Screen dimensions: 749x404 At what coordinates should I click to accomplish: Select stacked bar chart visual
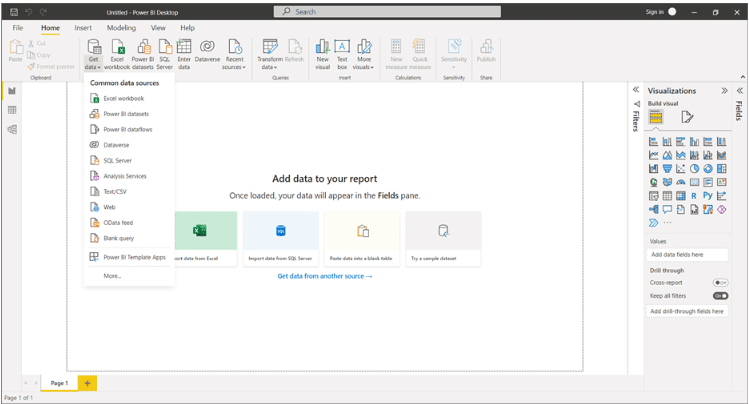click(653, 142)
